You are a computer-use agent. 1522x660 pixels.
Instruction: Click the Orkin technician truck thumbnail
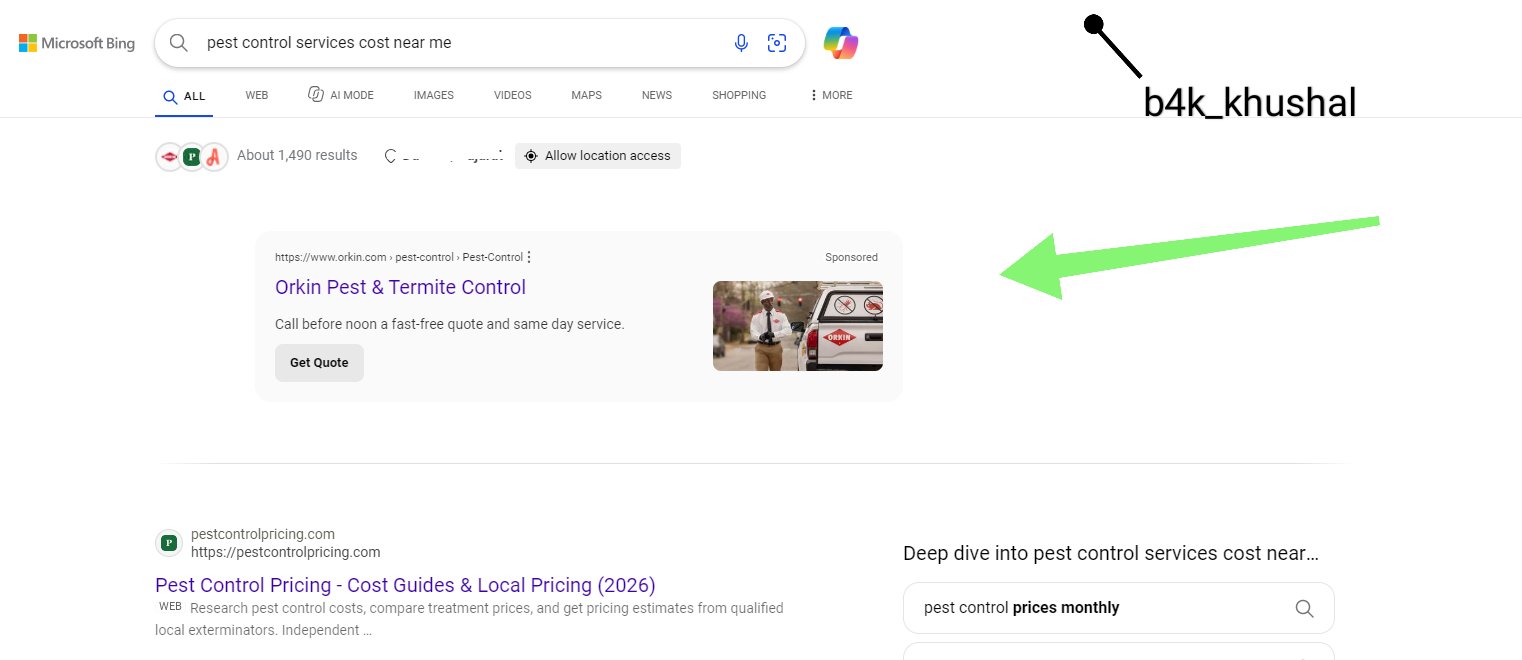coord(798,326)
